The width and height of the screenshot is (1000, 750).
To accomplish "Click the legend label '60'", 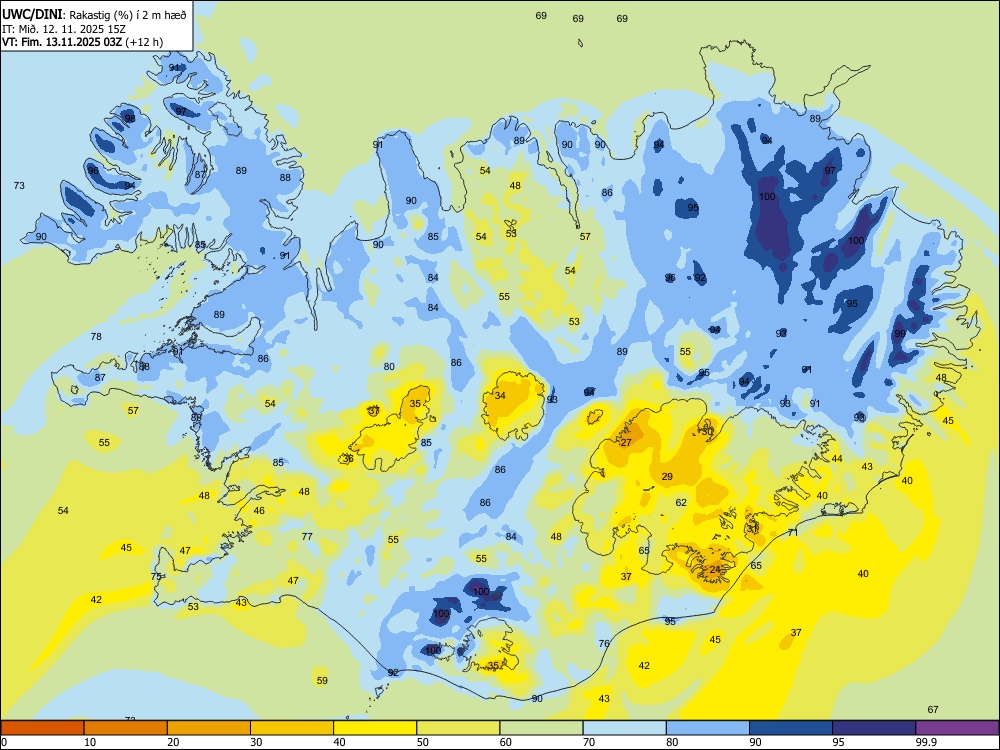I will tap(506, 742).
